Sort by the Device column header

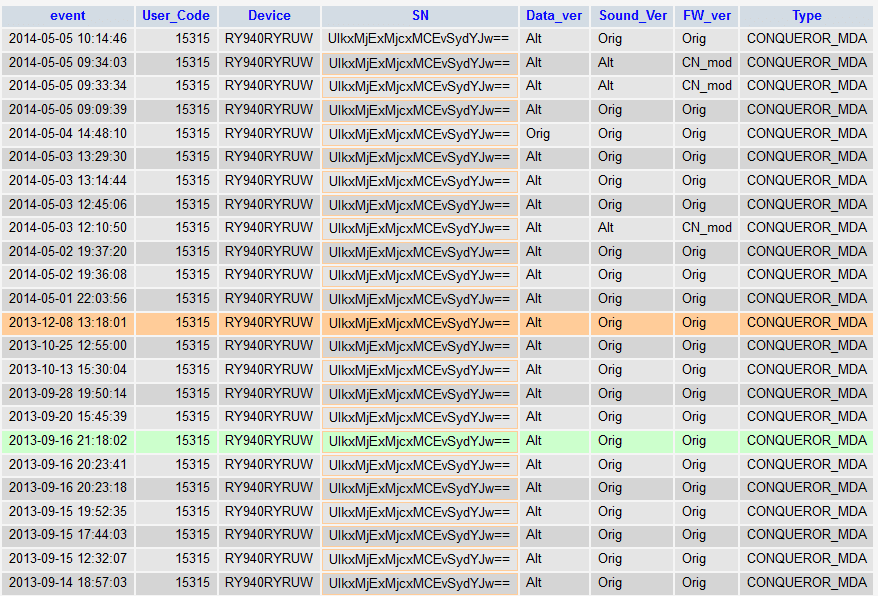[269, 16]
